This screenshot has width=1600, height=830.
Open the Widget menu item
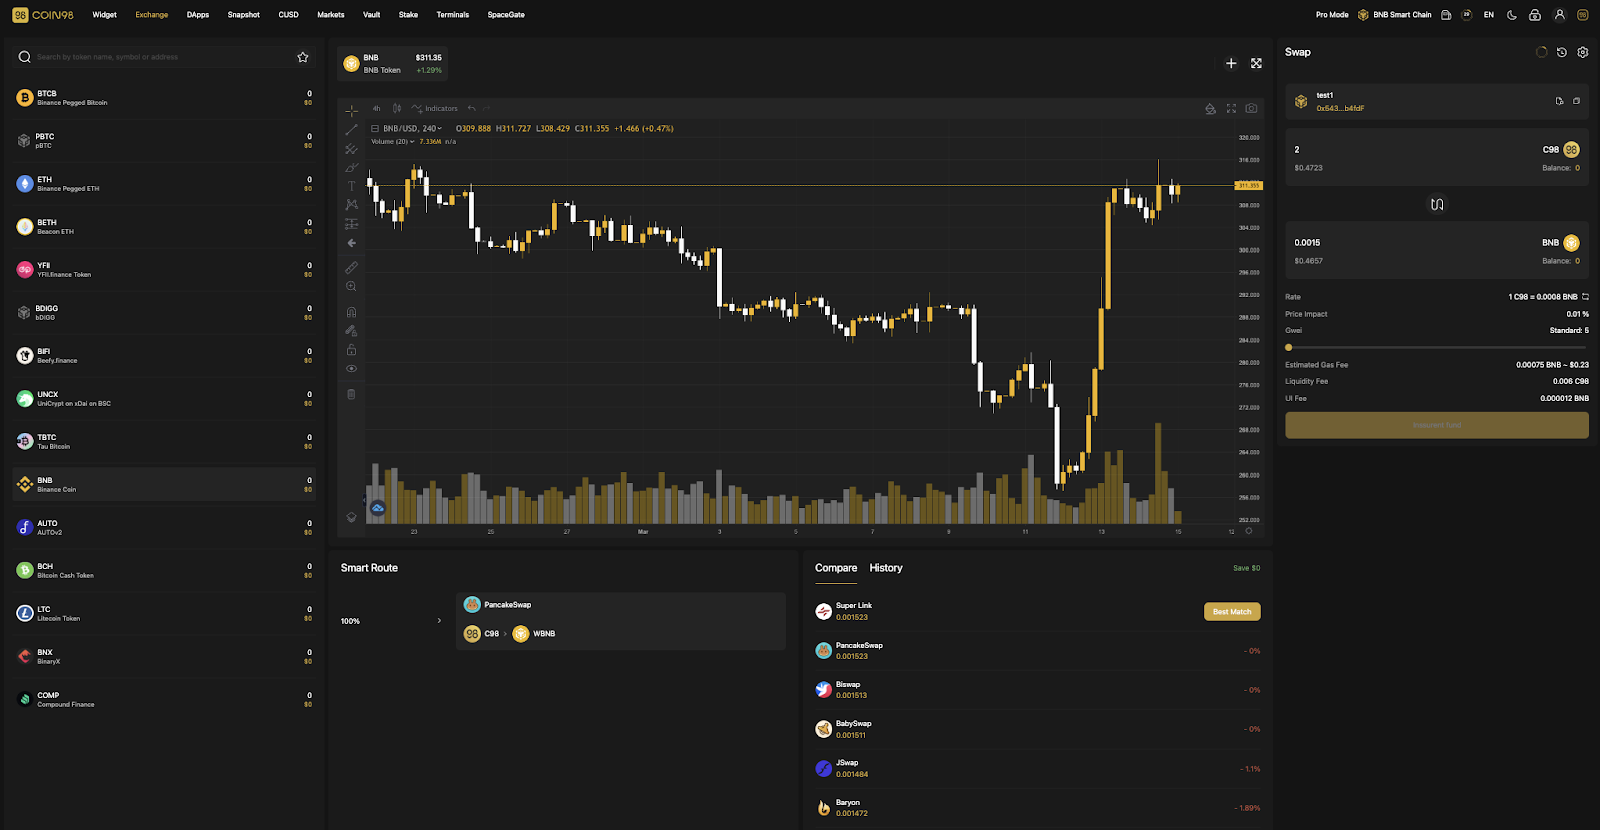tap(104, 15)
